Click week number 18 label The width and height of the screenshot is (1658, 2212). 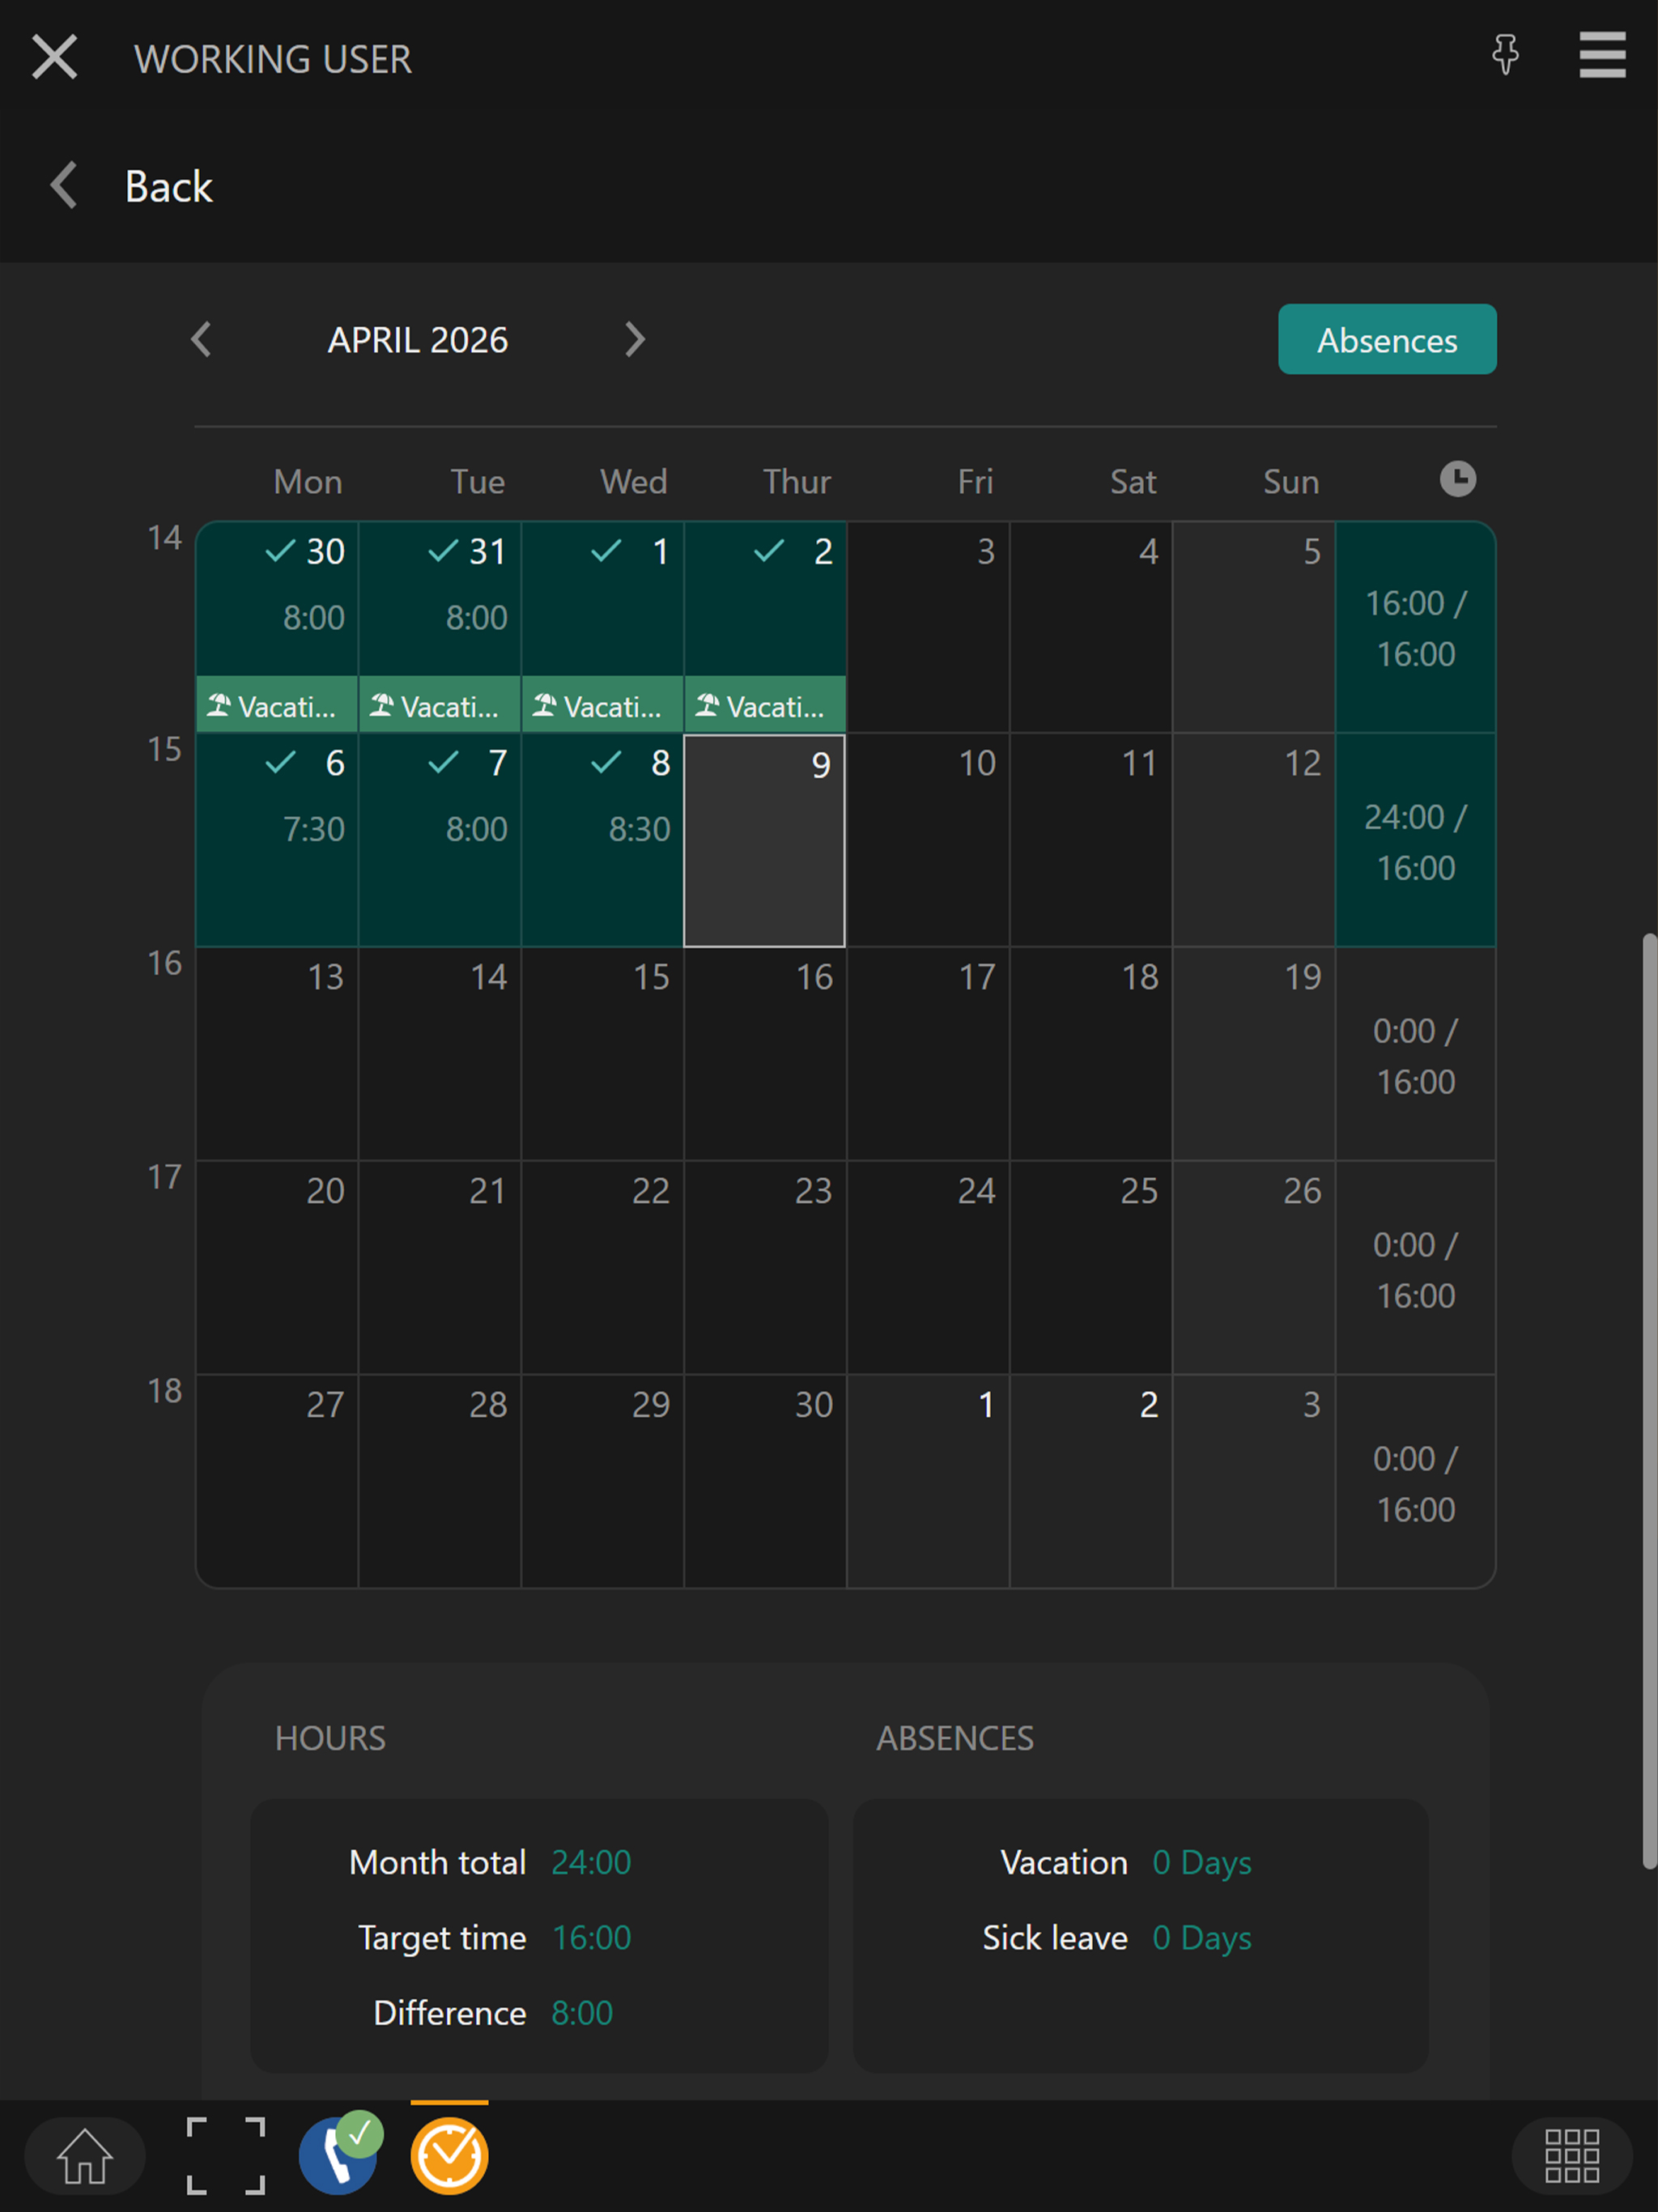coord(165,1391)
